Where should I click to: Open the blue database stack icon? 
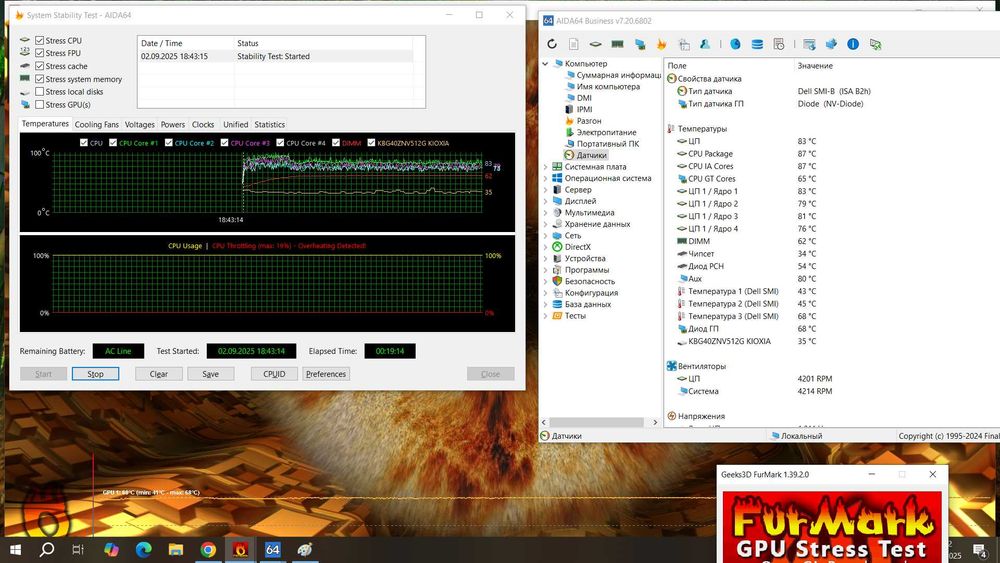(757, 44)
